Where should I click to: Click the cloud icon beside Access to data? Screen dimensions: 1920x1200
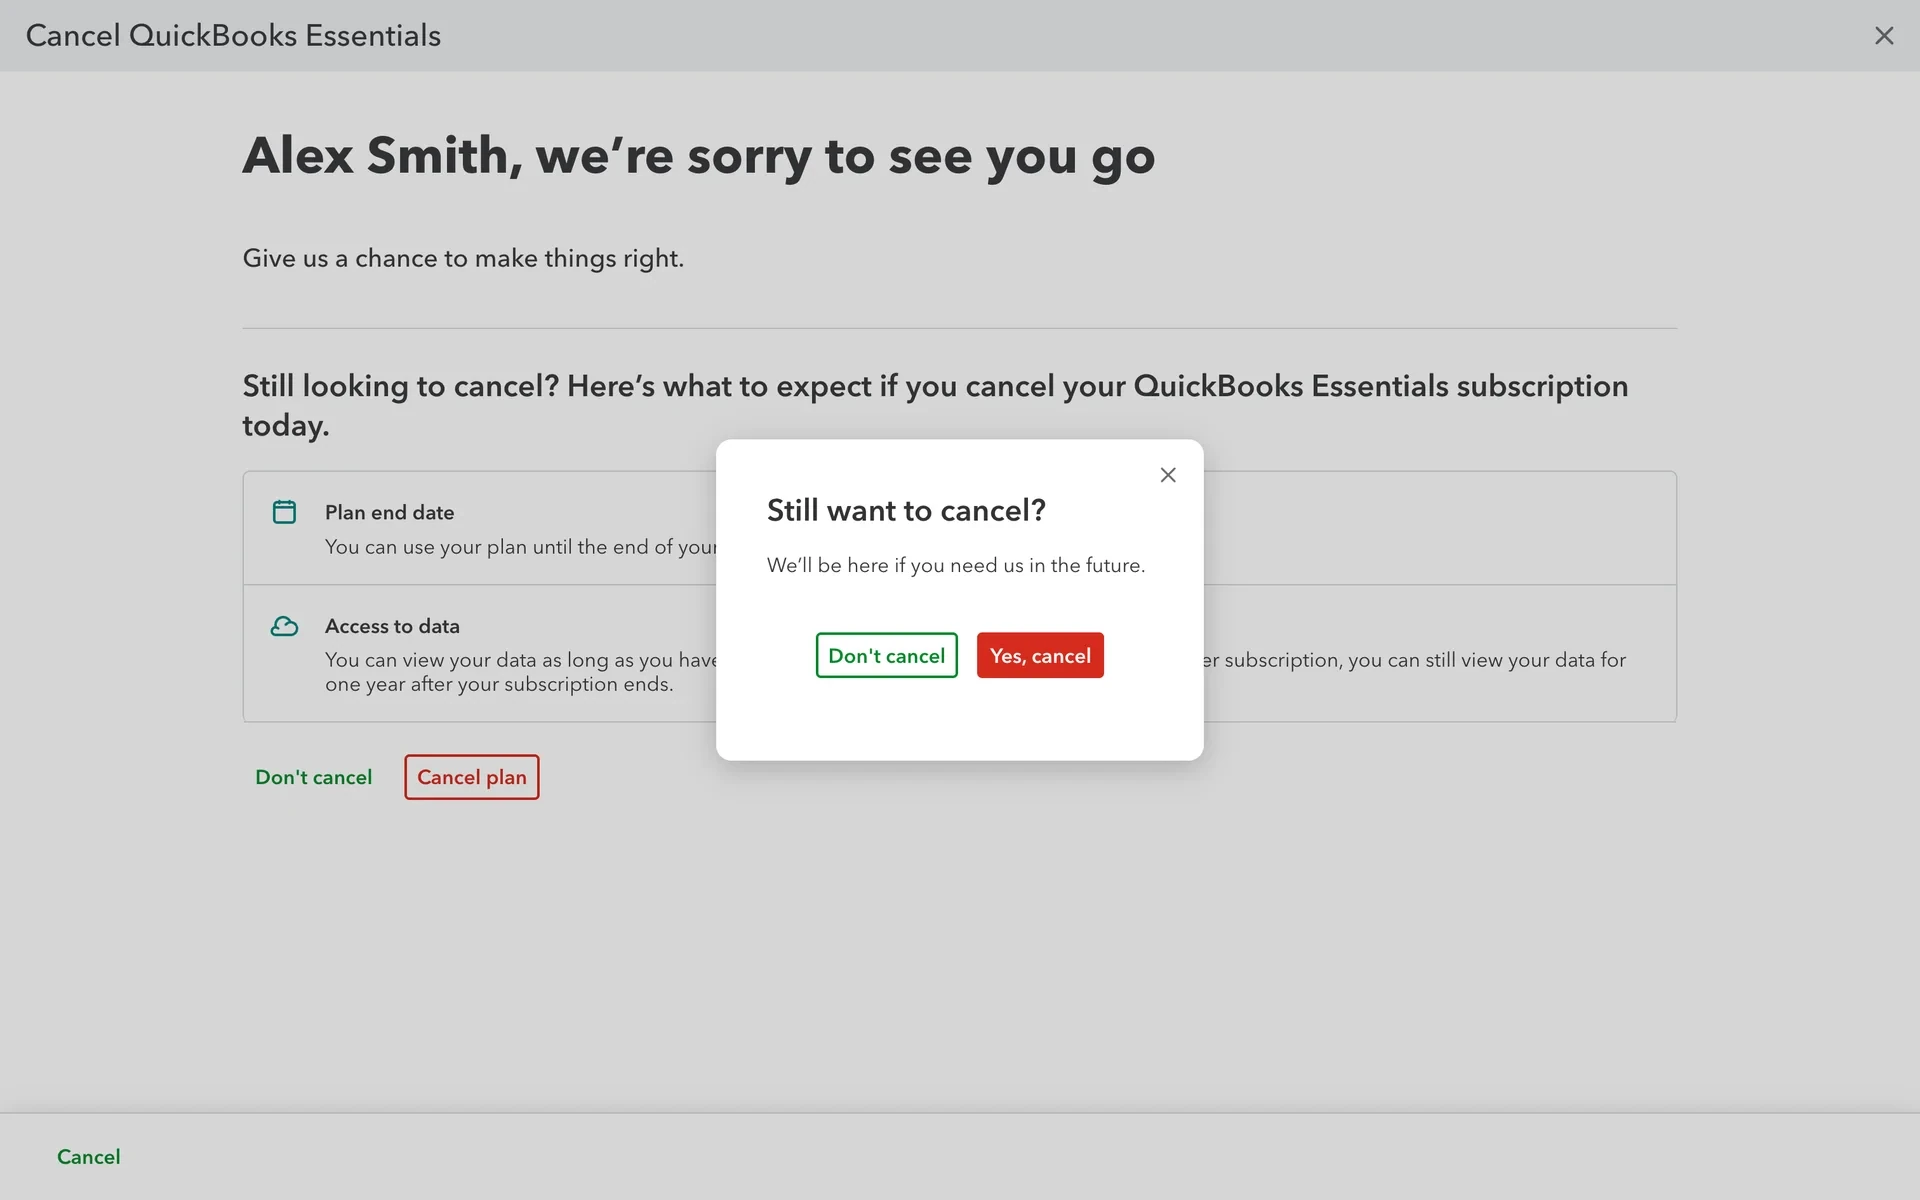click(x=284, y=626)
